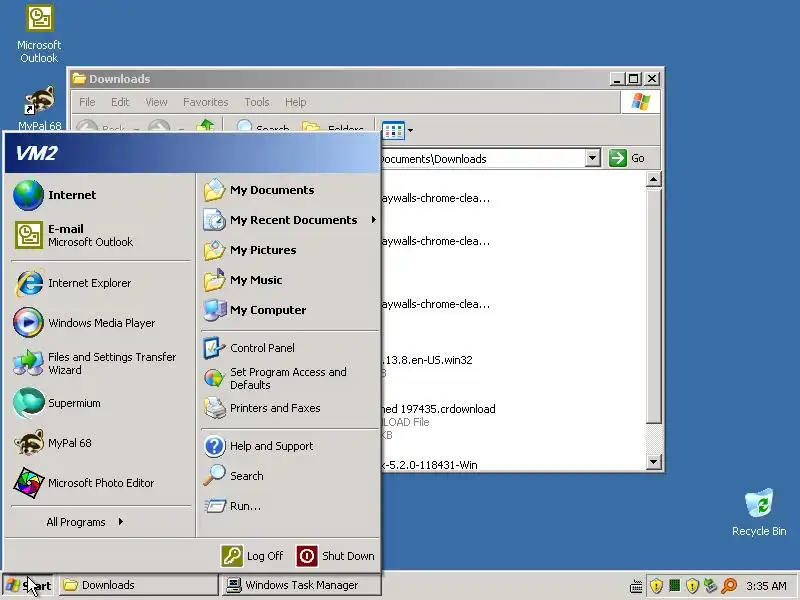
Task: Click the keyboard tray icon
Action: tap(636, 586)
